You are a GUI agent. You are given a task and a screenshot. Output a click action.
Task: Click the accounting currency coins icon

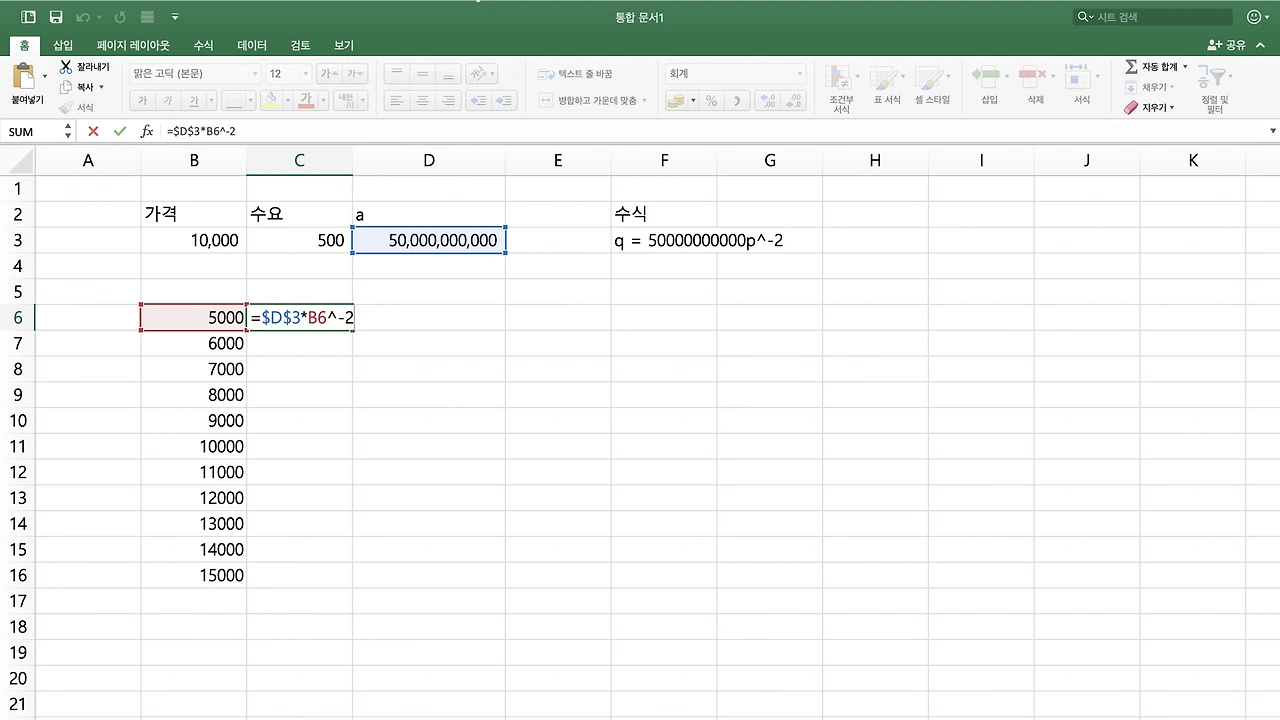[677, 100]
